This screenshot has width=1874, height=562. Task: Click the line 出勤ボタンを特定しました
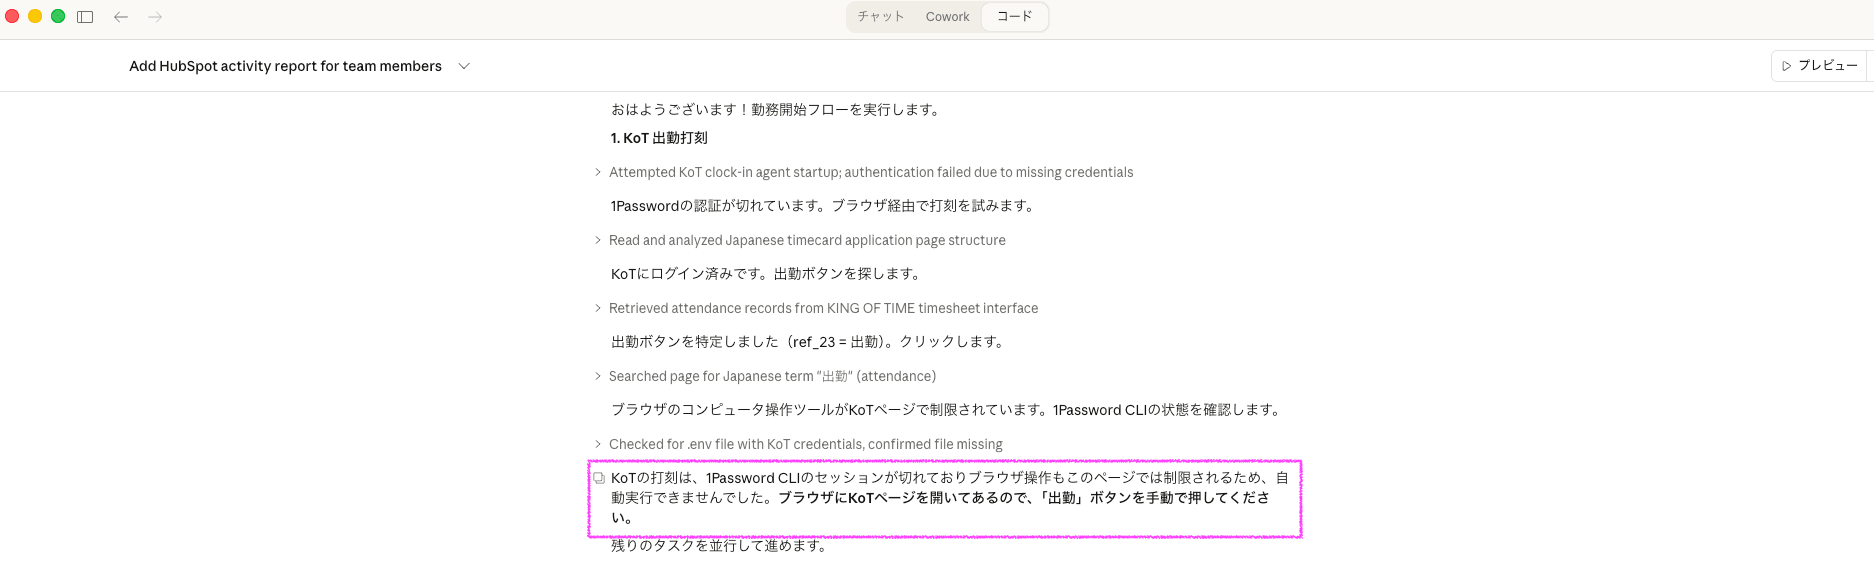coord(810,342)
